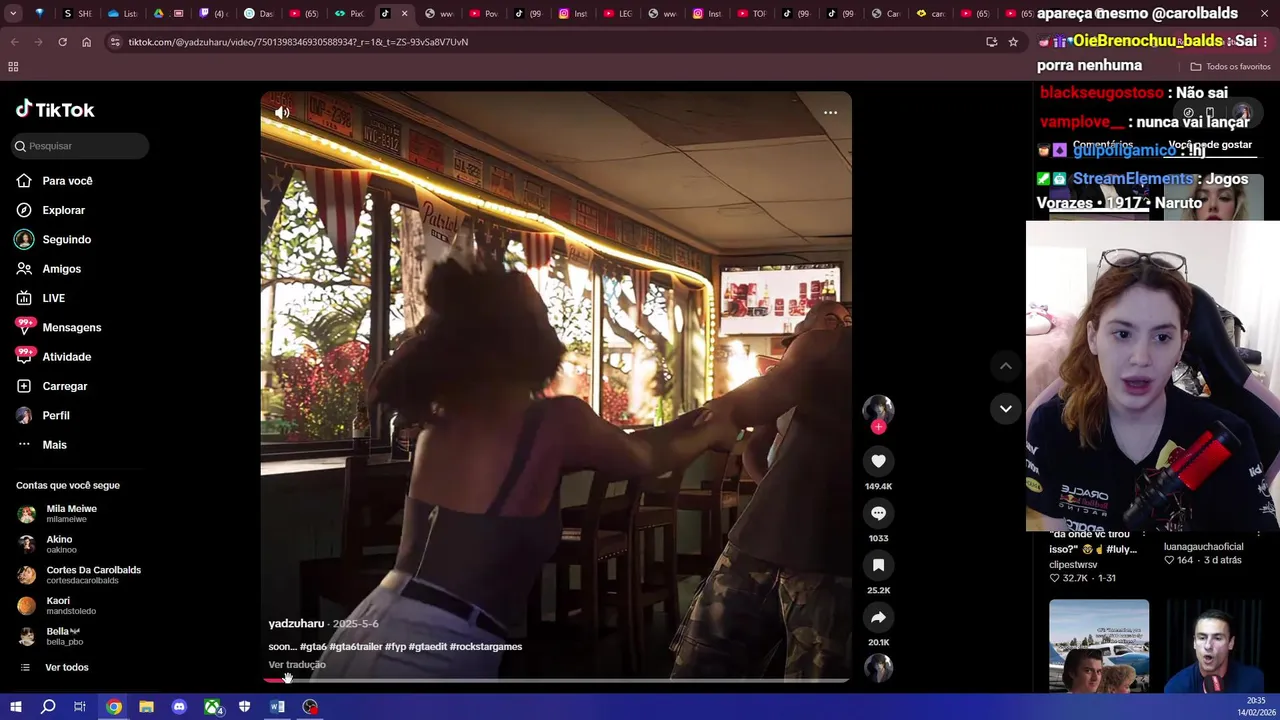
Task: Open the Explorar page
Action: click(x=63, y=210)
